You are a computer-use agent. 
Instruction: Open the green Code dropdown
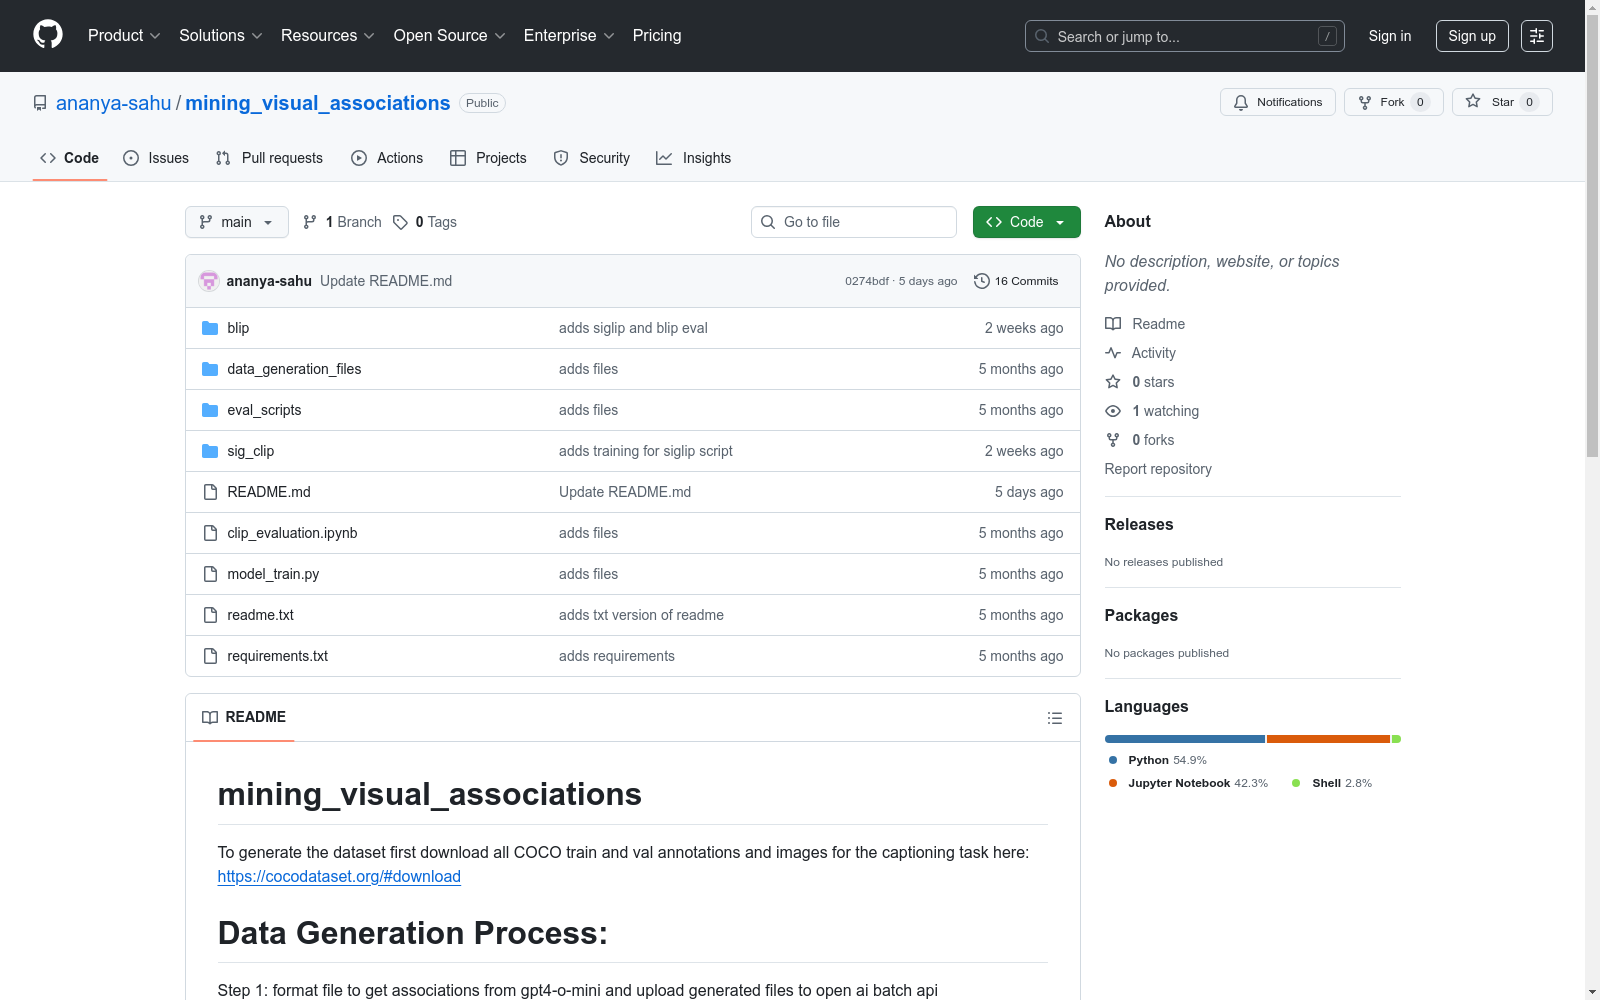click(1026, 222)
